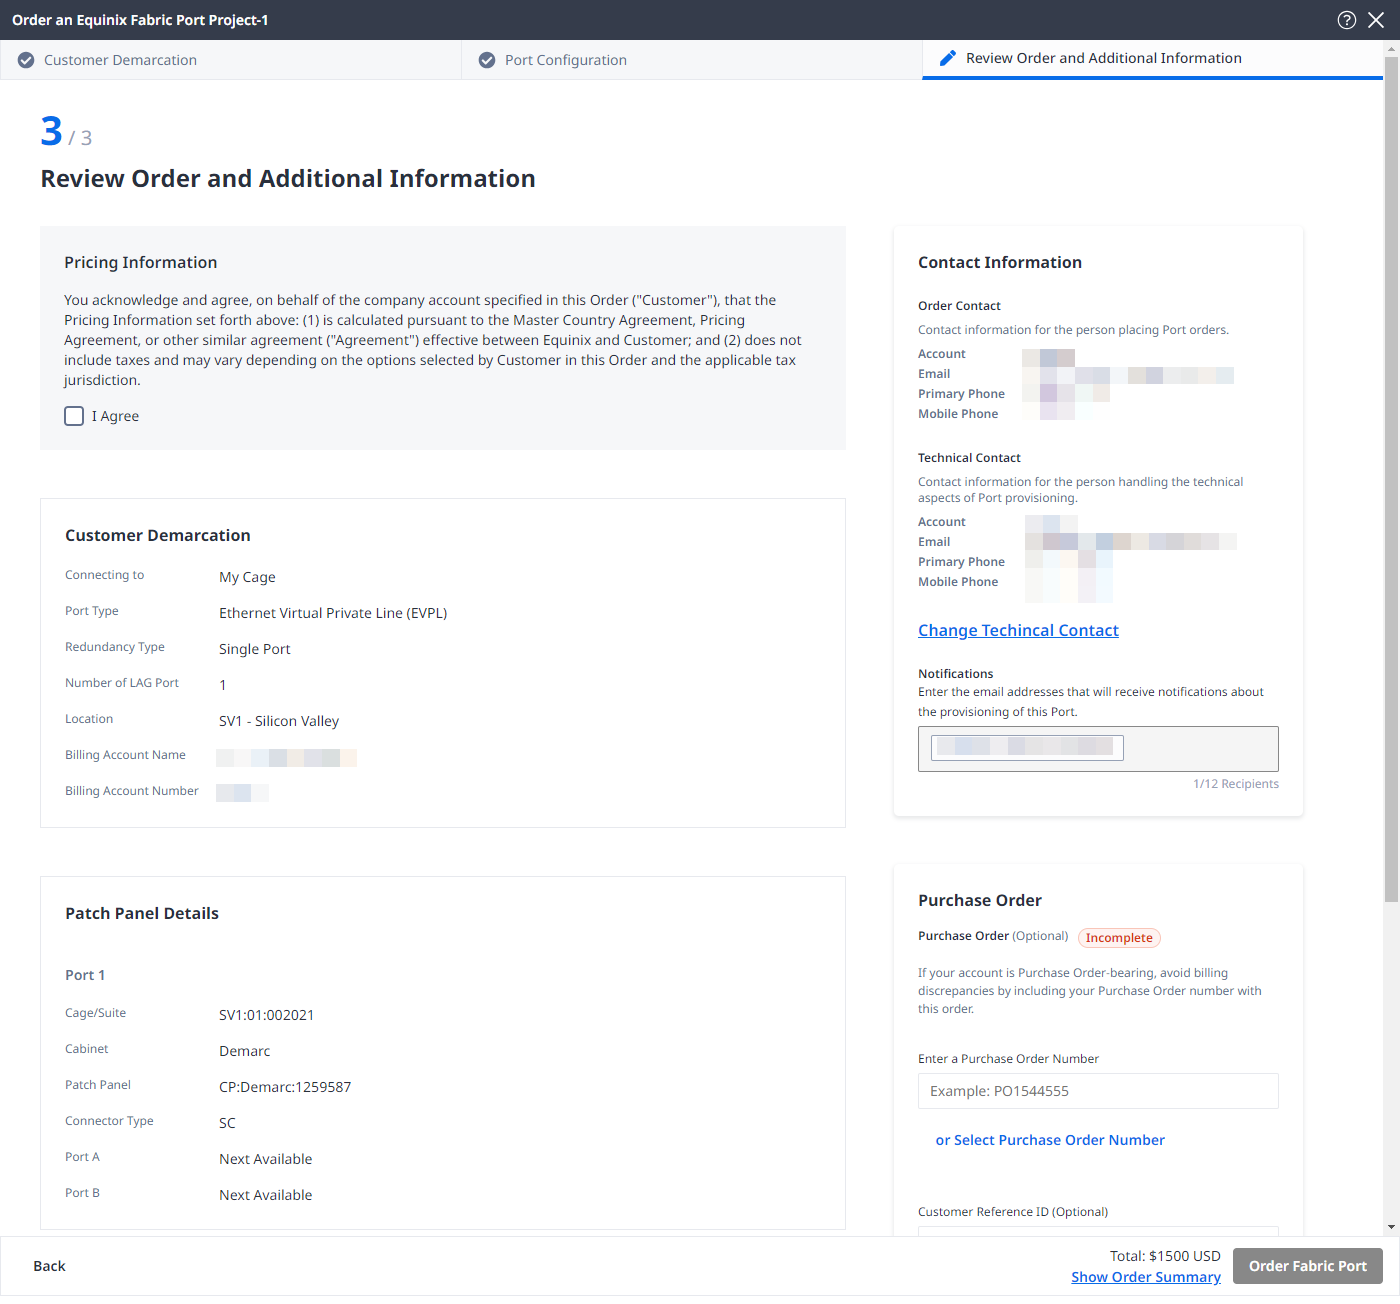Open Show Order Summary link
This screenshot has height=1304, width=1400.
pos(1146,1277)
